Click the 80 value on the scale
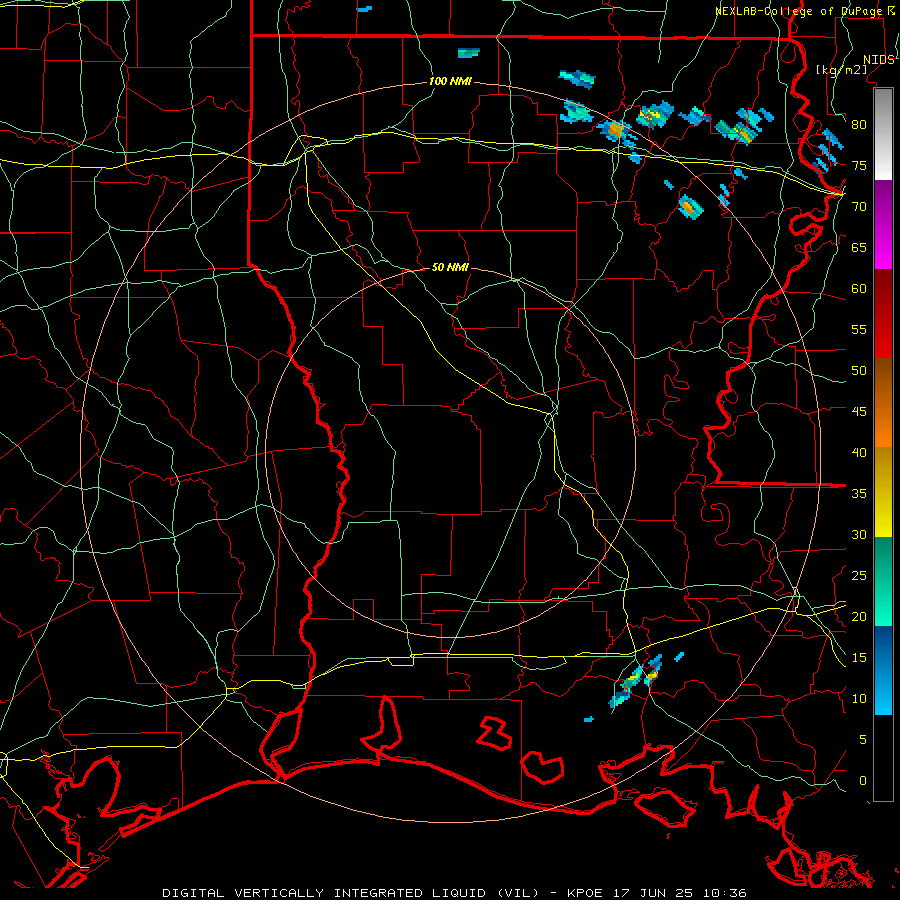The width and height of the screenshot is (900, 900). tap(859, 125)
